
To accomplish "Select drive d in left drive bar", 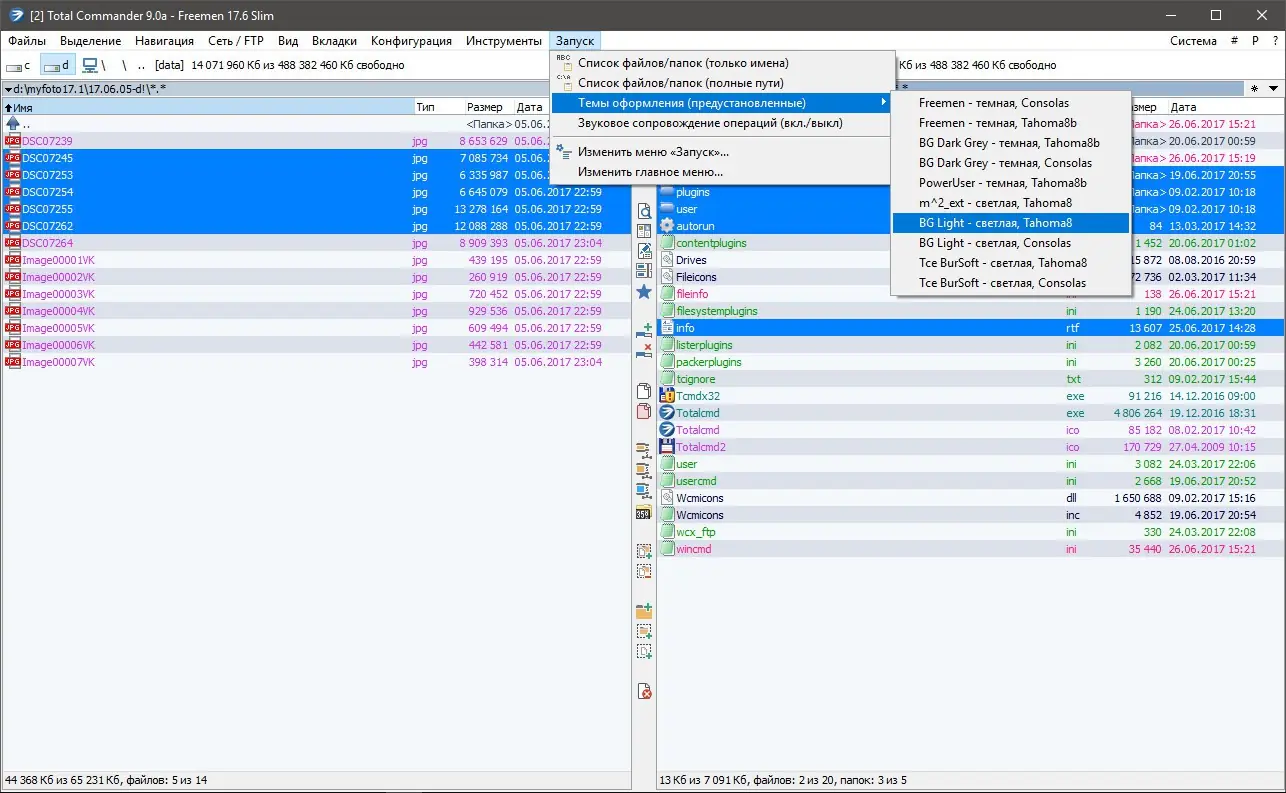I will (57, 65).
